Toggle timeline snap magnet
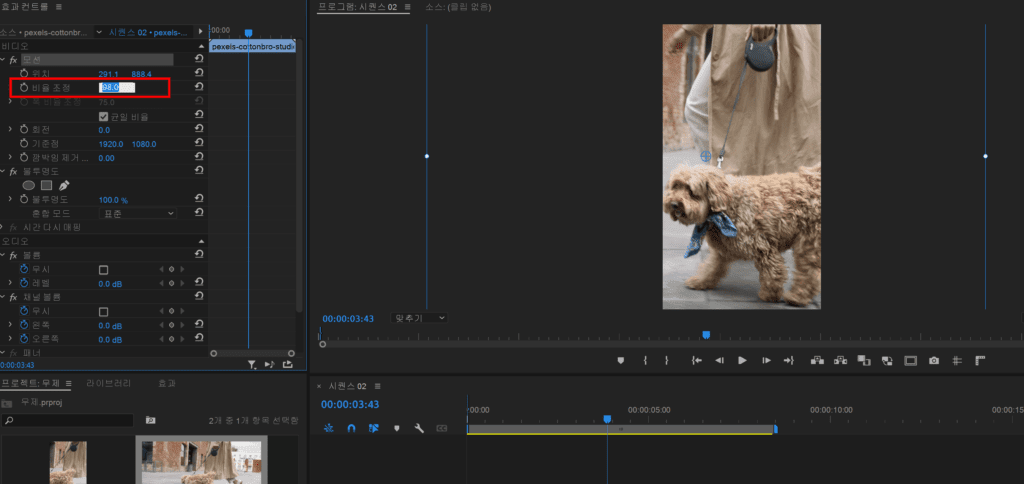Screen dimensions: 1024x484 351,428
